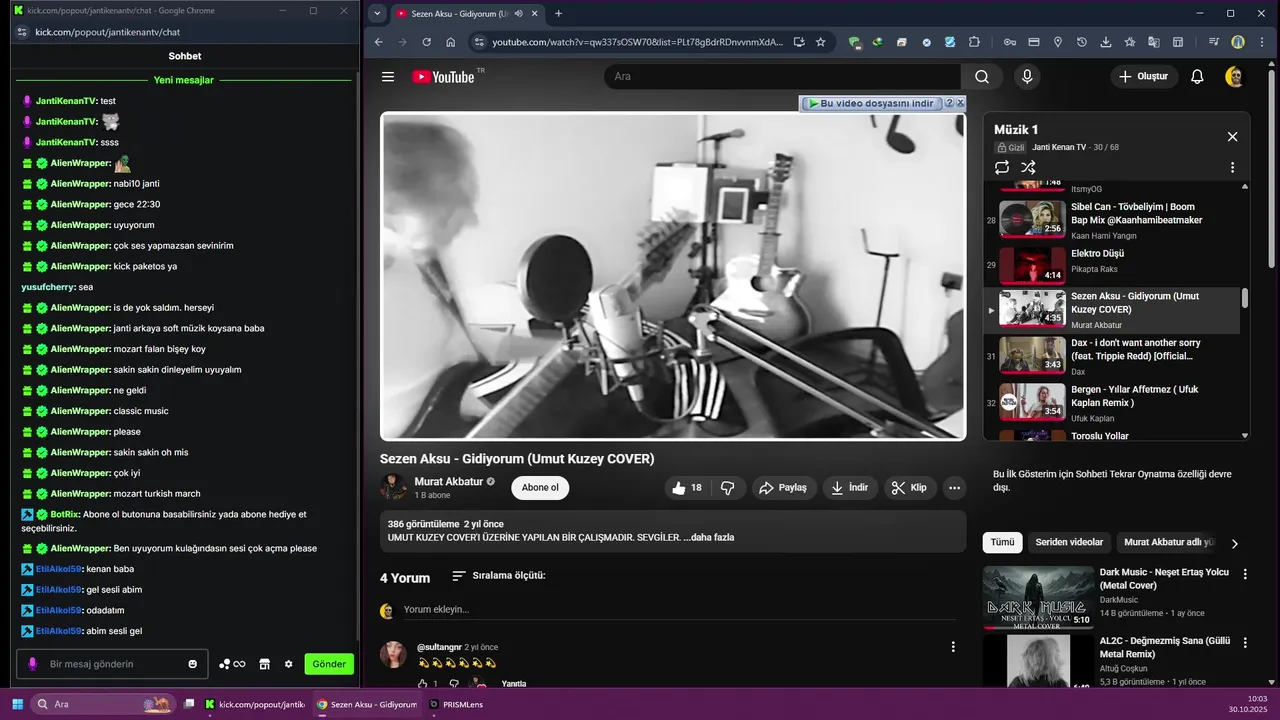The image size is (1280, 720).
Task: Click Bu video dosyasını indir overlay button
Action: click(x=870, y=103)
